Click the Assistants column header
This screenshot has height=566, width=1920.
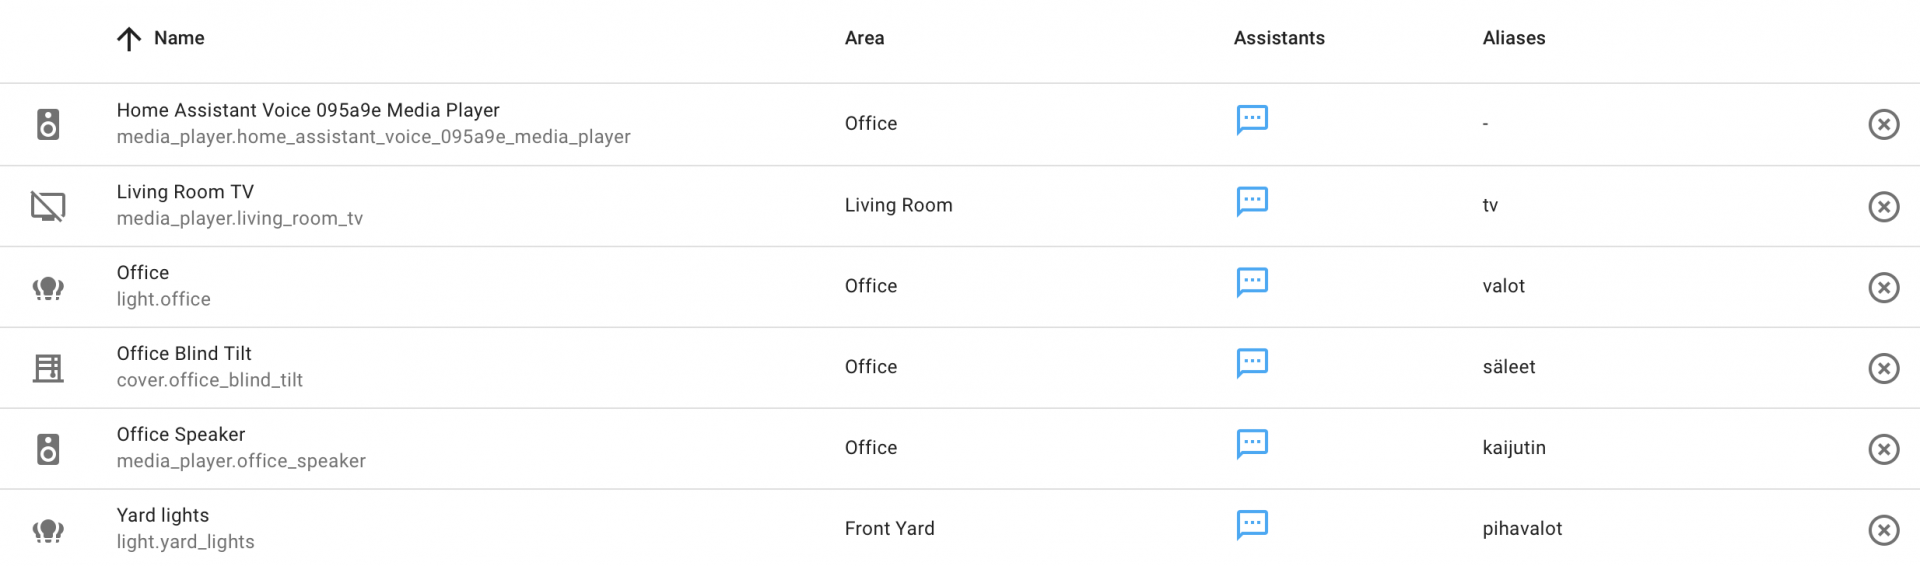point(1279,38)
